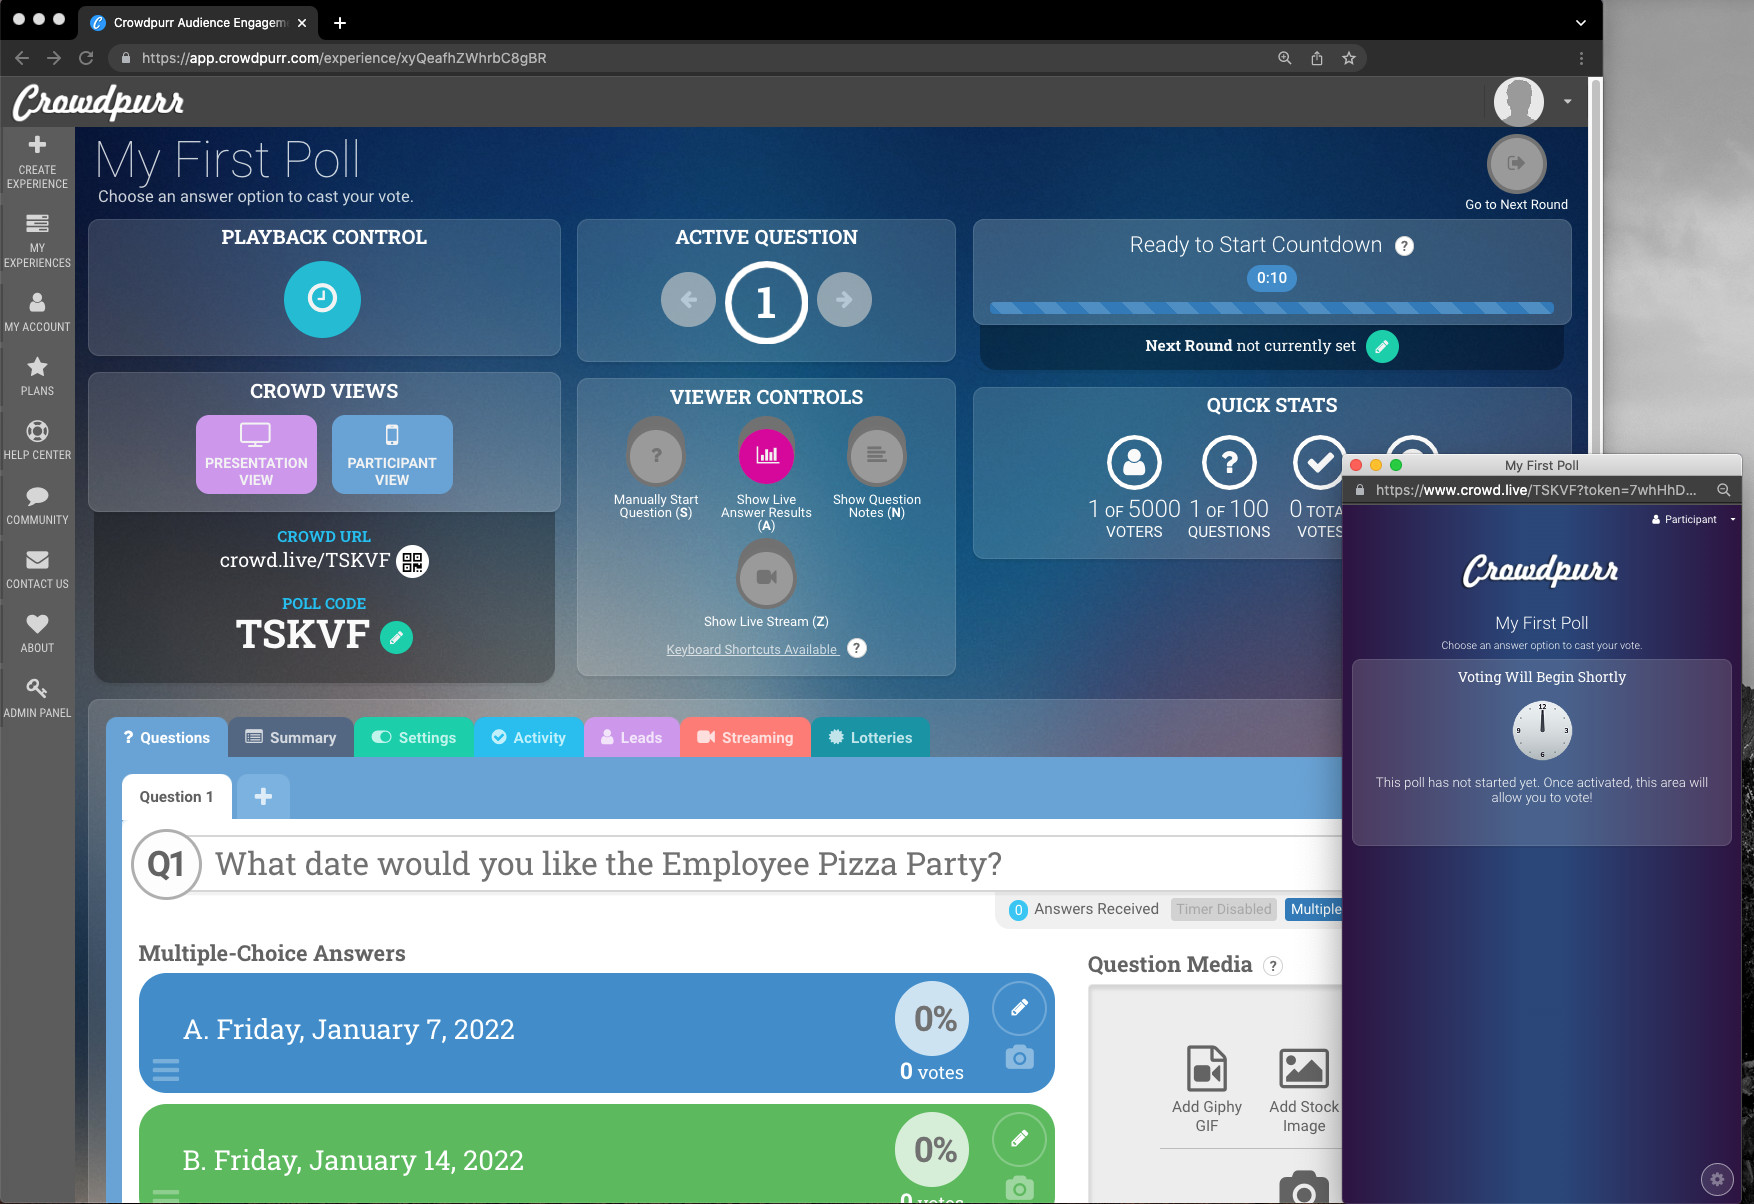Open Keyboard Shortcuts Available link
This screenshot has width=1754, height=1204.
(752, 649)
